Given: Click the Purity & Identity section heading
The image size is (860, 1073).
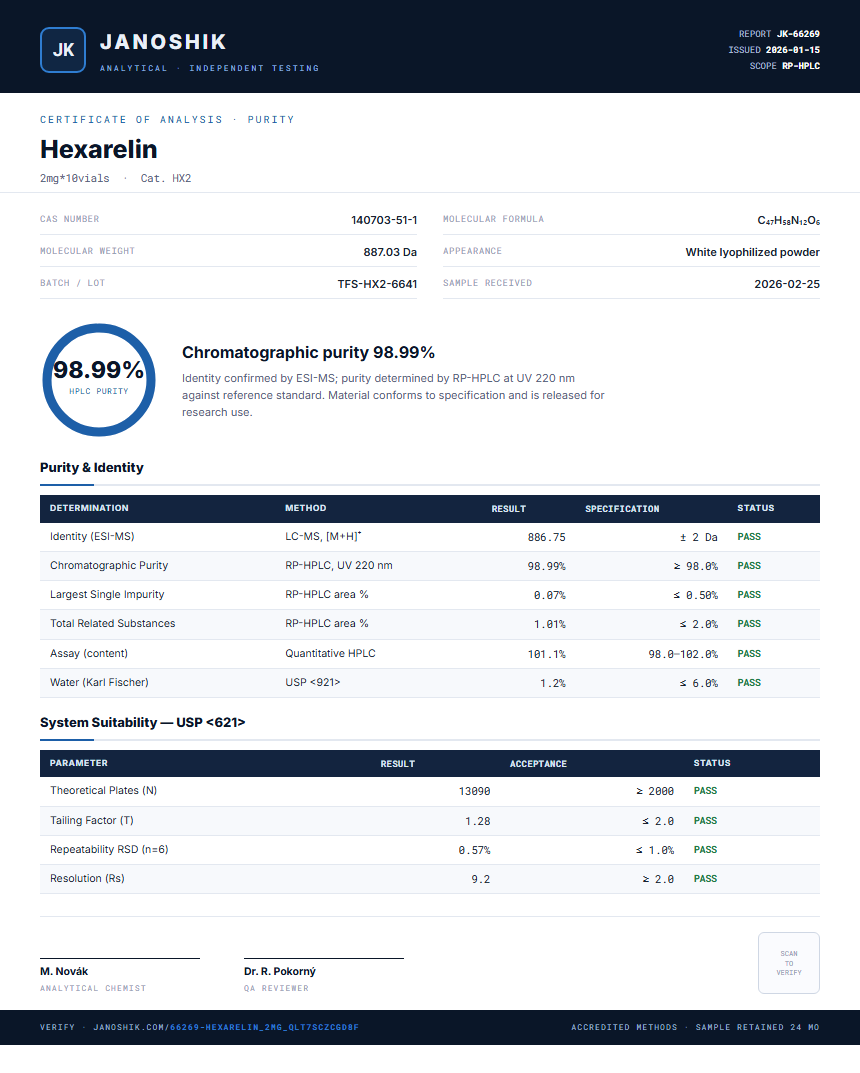Looking at the screenshot, I should point(92,467).
